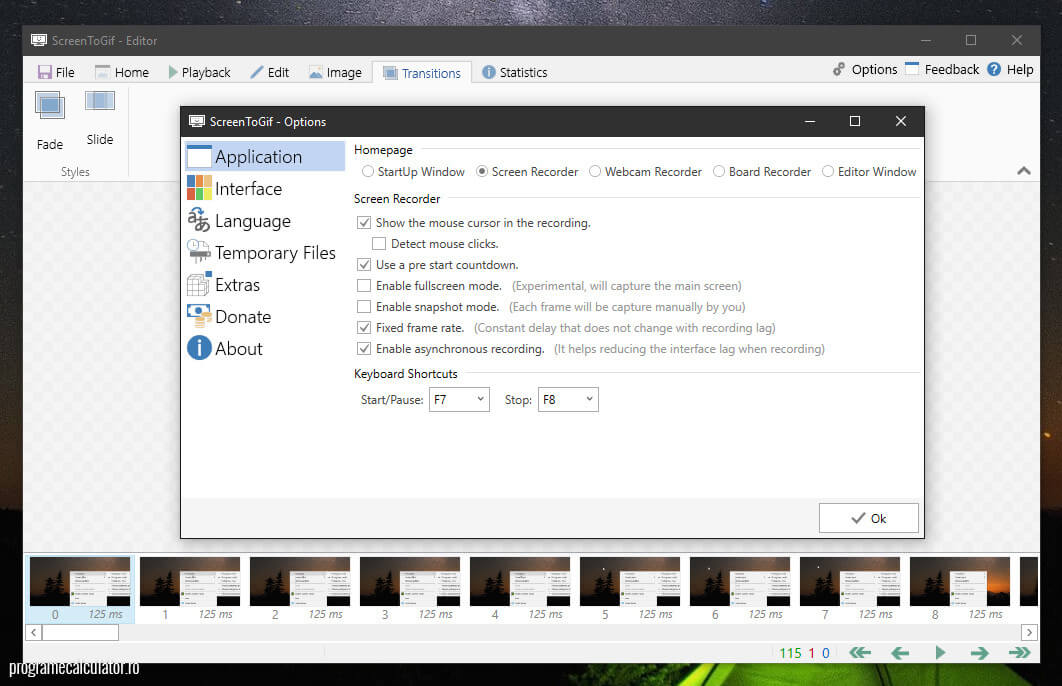Click frame list scroll right arrow

pos(1029,633)
